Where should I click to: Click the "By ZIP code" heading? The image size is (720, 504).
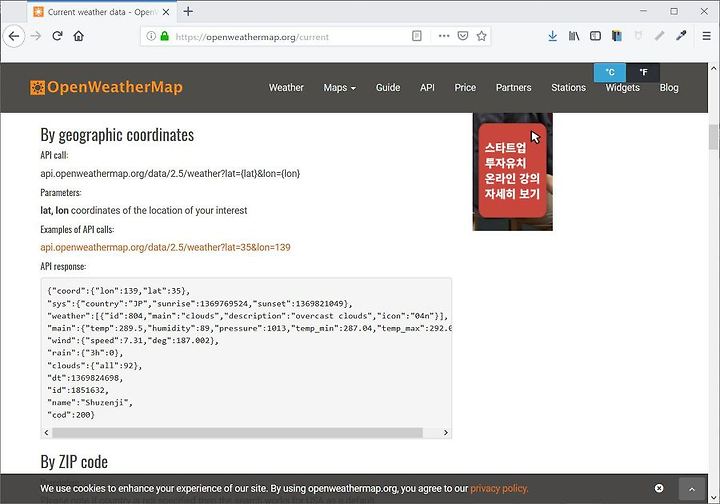coord(74,462)
